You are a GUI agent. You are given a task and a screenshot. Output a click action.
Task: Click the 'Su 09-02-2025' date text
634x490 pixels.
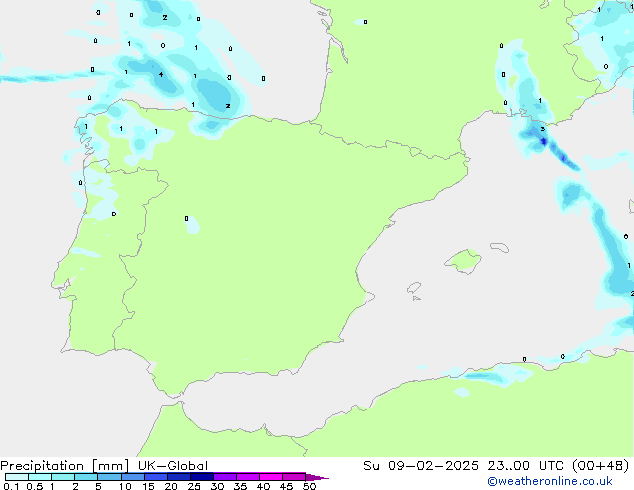(x=421, y=466)
